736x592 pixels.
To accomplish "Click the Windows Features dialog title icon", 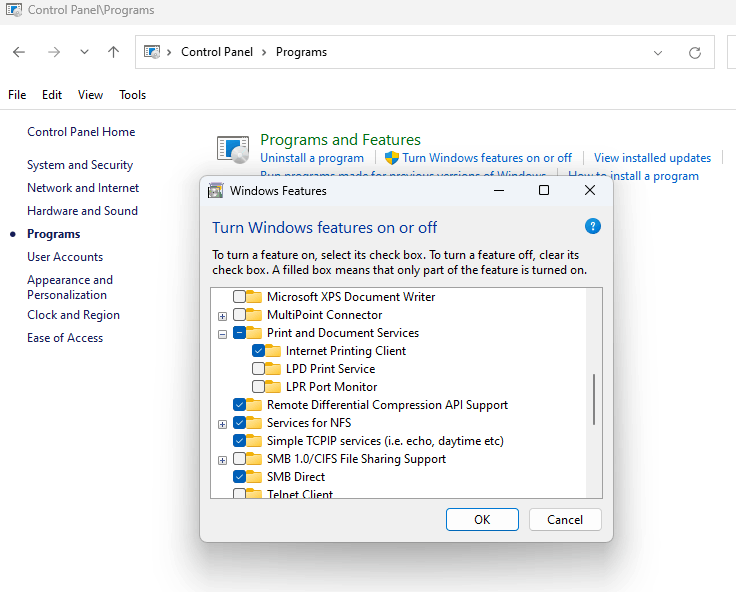I will pyautogui.click(x=215, y=191).
